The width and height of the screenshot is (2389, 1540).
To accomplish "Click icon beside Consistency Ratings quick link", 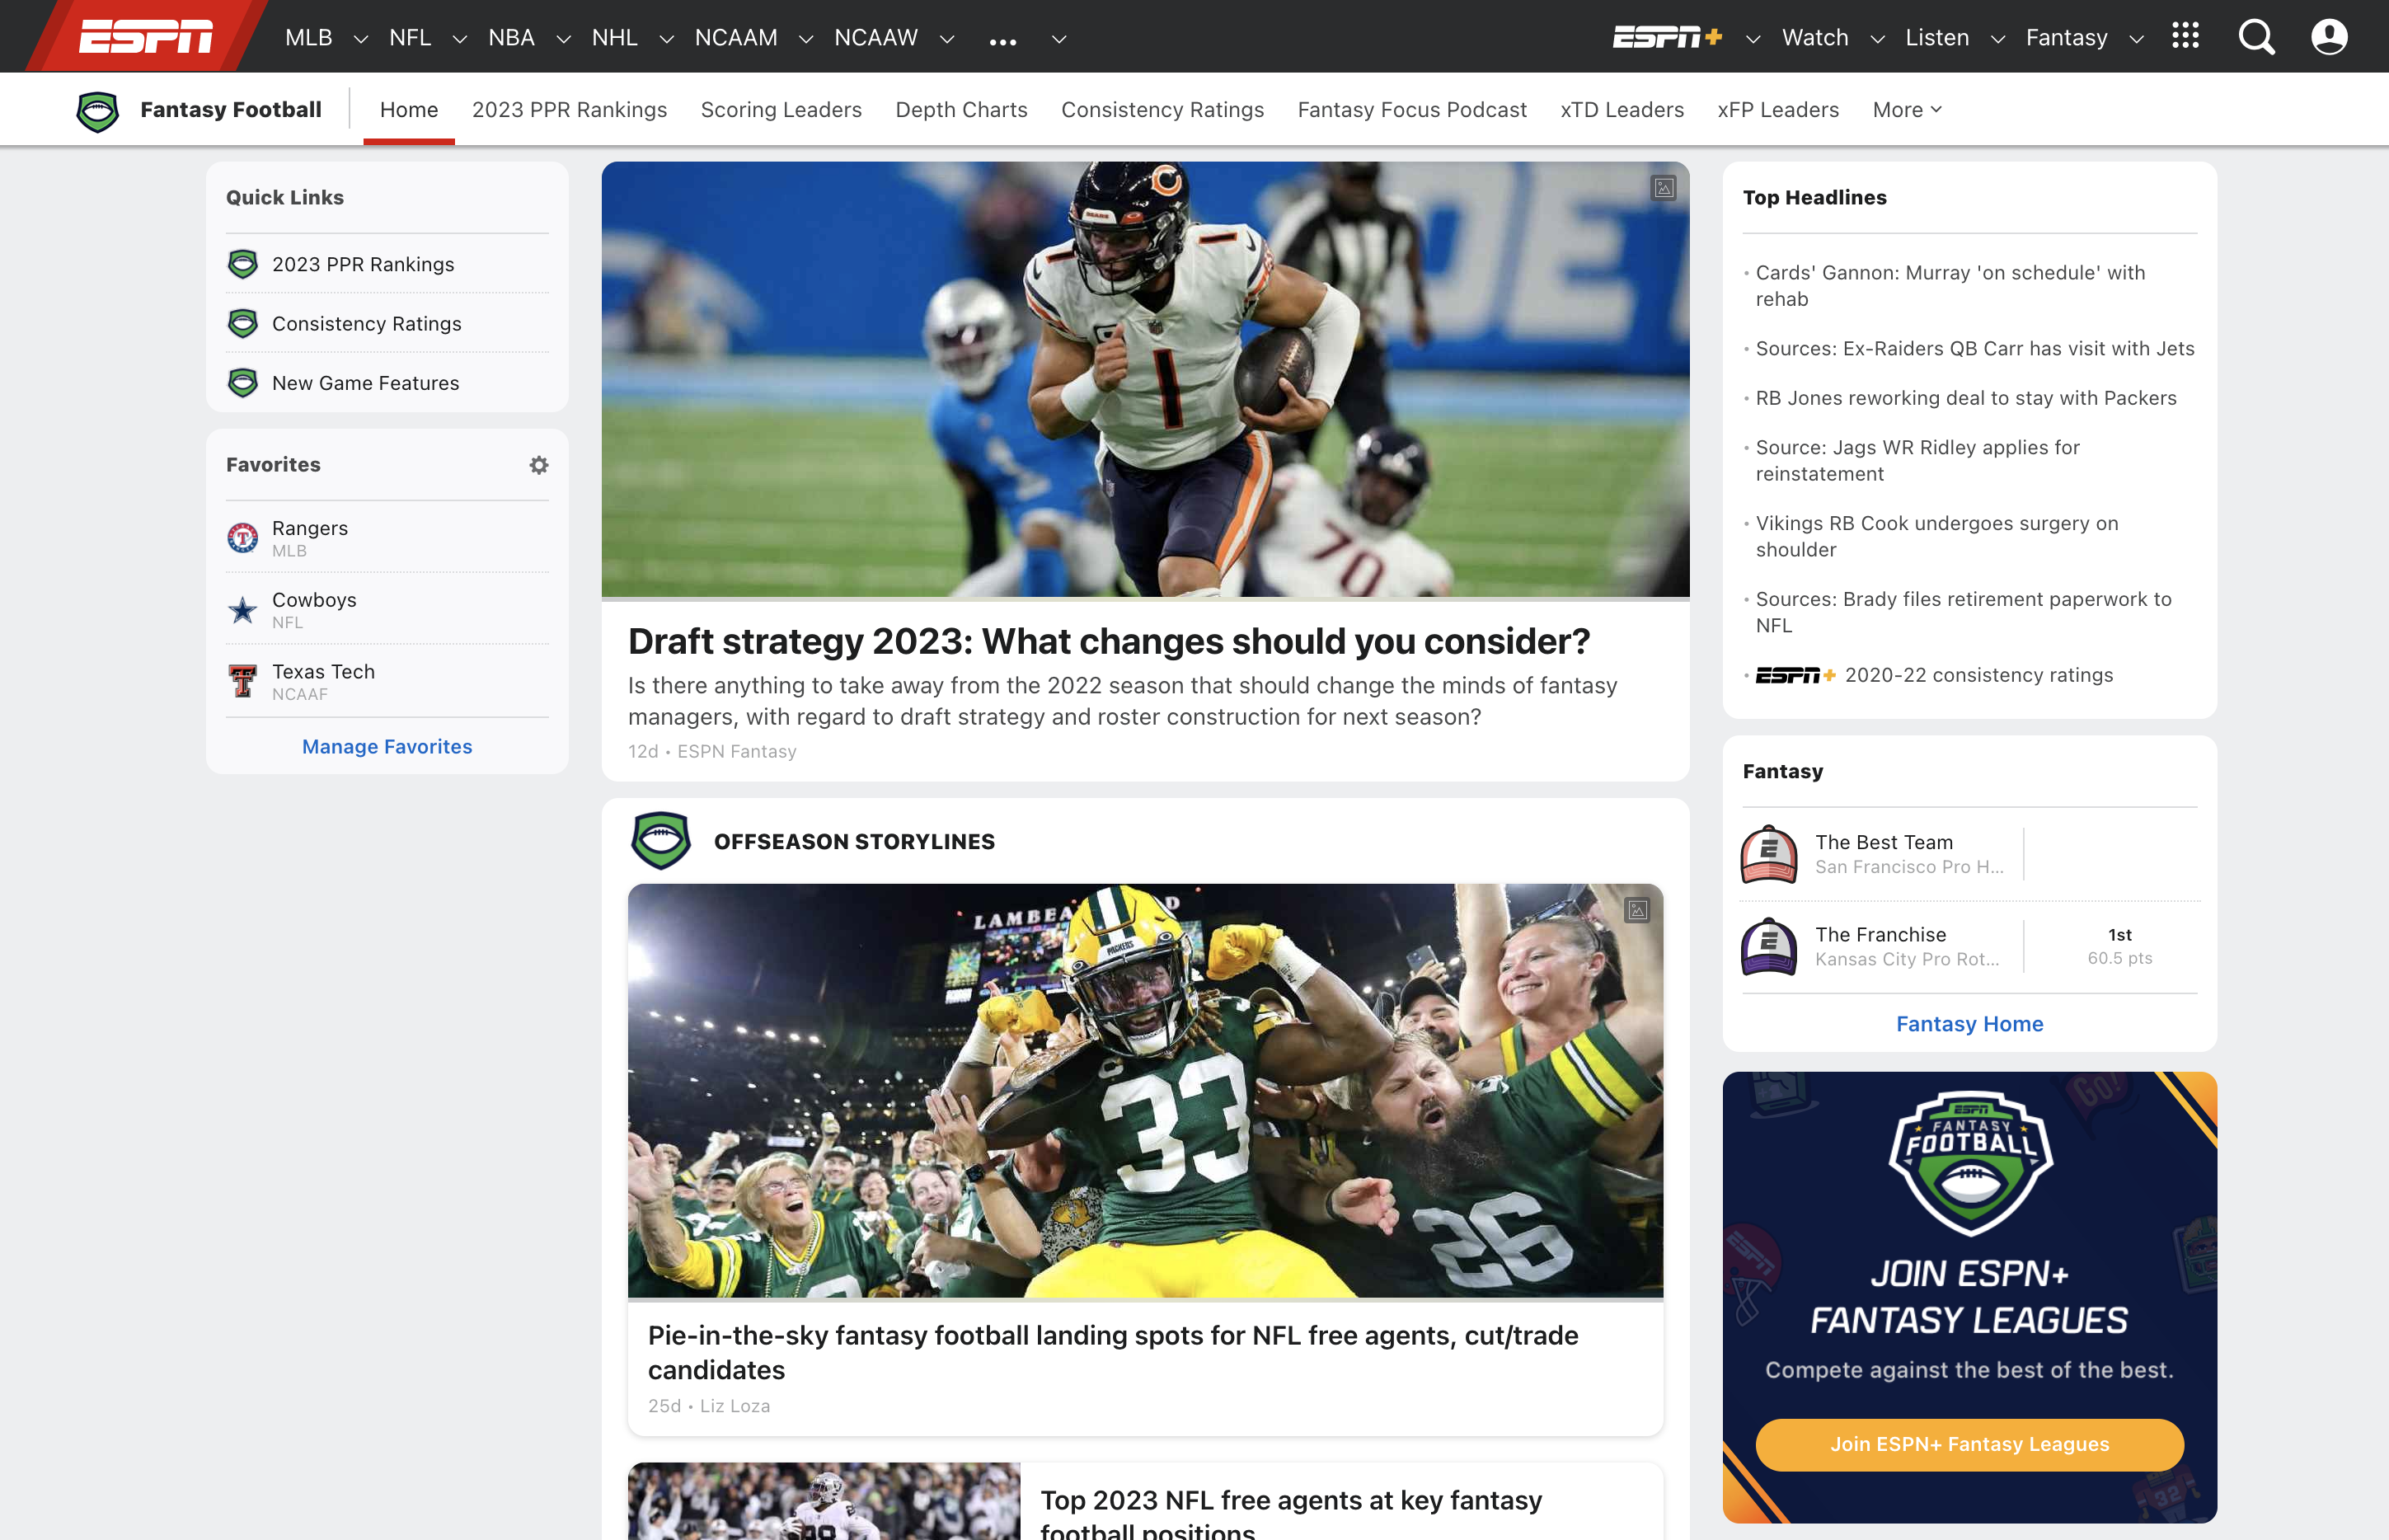I will (242, 324).
